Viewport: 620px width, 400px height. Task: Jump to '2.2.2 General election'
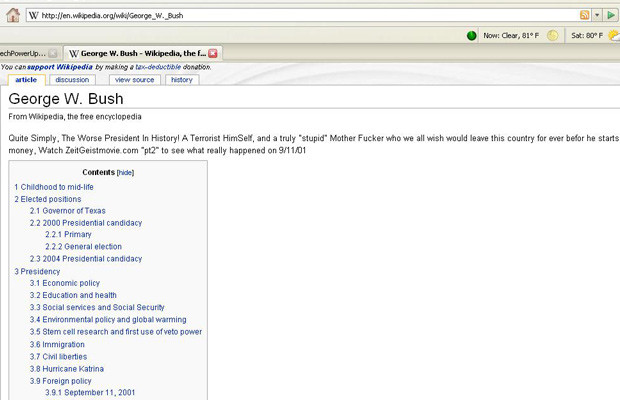[x=83, y=247]
